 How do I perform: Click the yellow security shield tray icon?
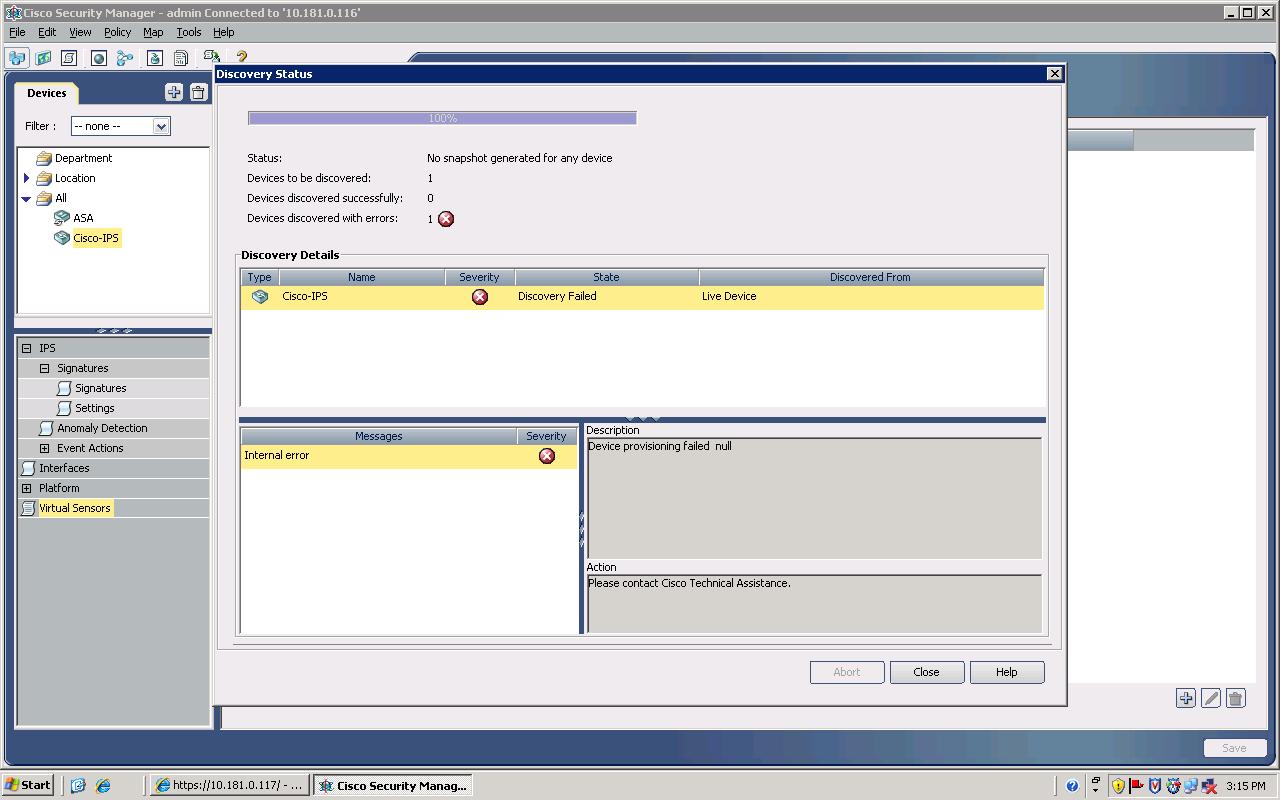pyautogui.click(x=1118, y=786)
